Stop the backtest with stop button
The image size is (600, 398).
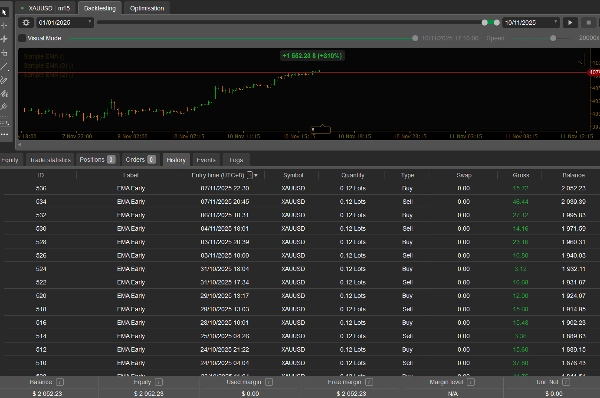[589, 23]
